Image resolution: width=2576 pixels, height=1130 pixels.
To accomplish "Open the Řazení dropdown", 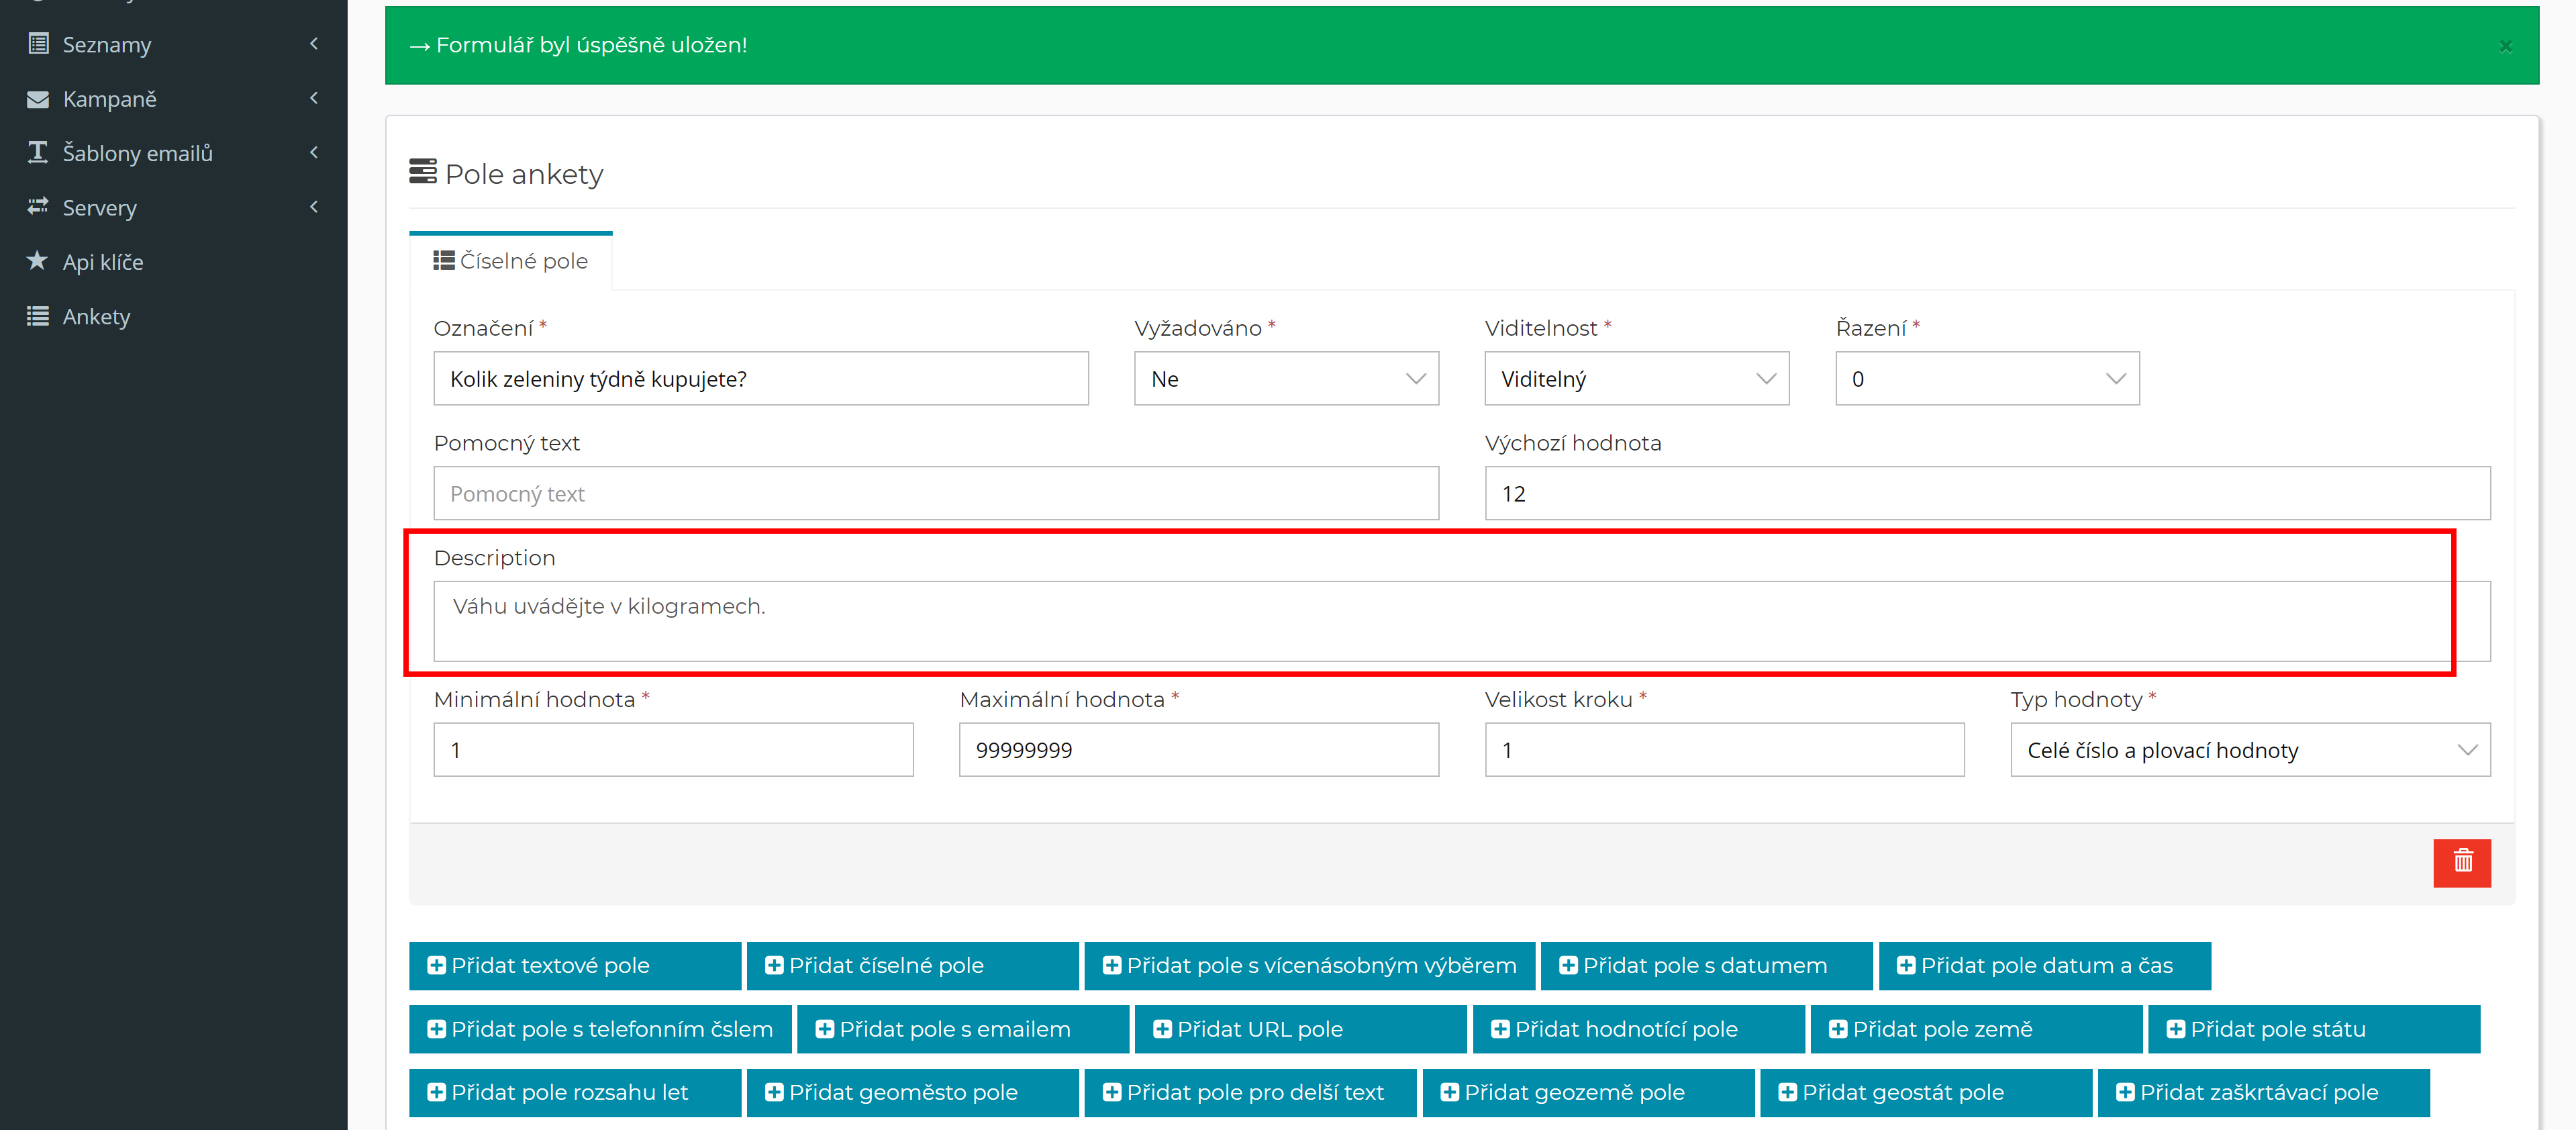I will coord(1986,379).
